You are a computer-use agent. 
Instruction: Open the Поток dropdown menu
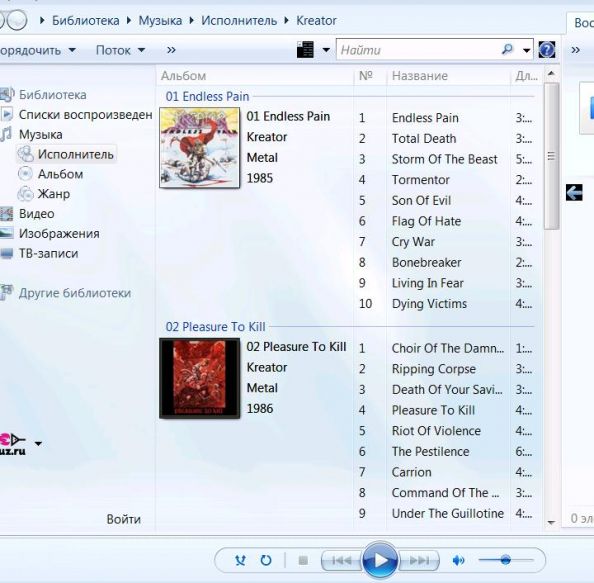pos(120,50)
